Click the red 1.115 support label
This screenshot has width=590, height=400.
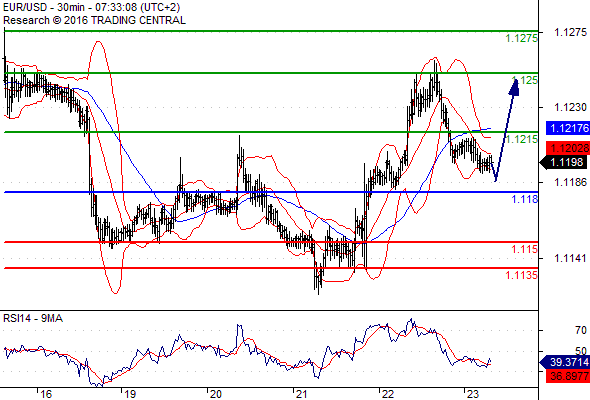(x=525, y=249)
